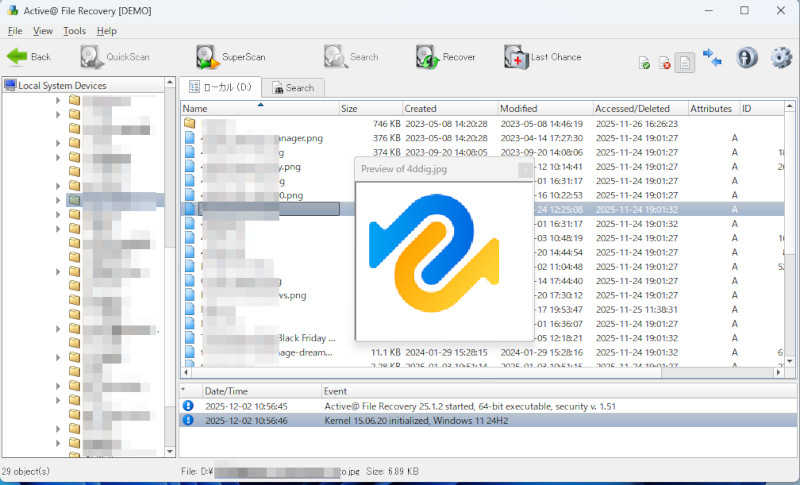This screenshot has width=800, height=485.
Task: Click the file list horizontal scroll-right arrow
Action: [779, 372]
